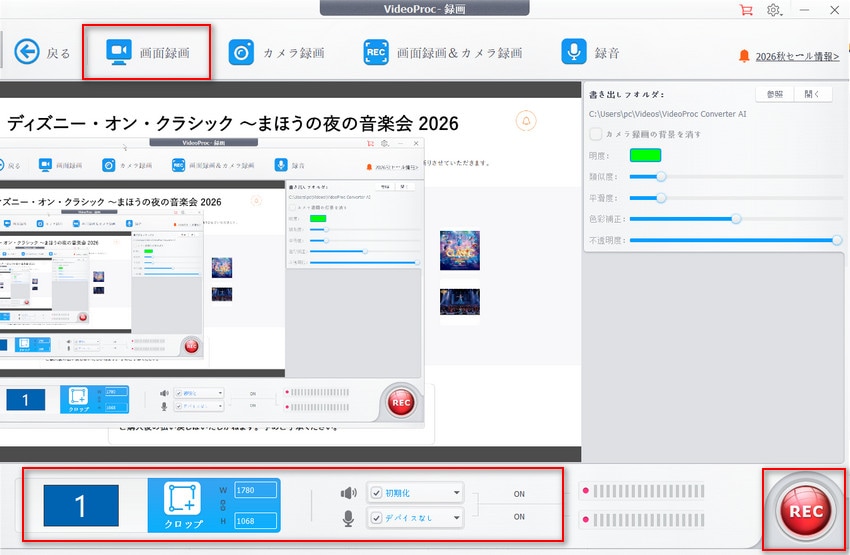Click the Disney Classic poster thumbnail in preview
The height and width of the screenshot is (555, 850).
point(460,250)
